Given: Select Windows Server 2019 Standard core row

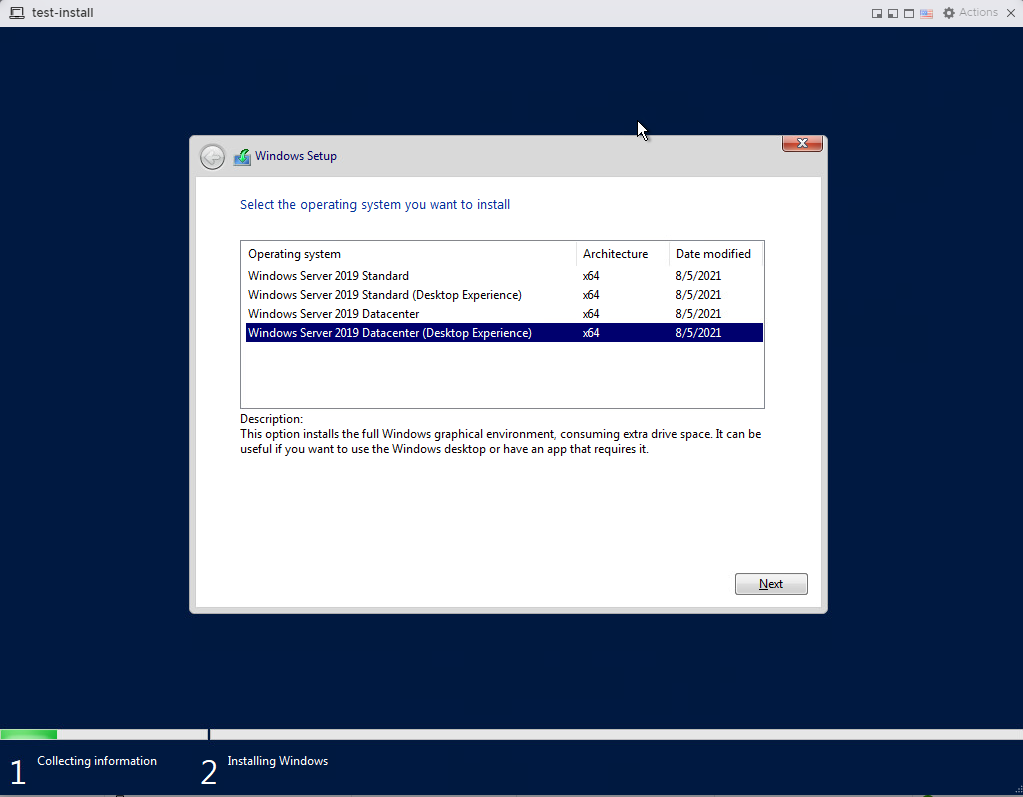Looking at the screenshot, I should click(504, 276).
